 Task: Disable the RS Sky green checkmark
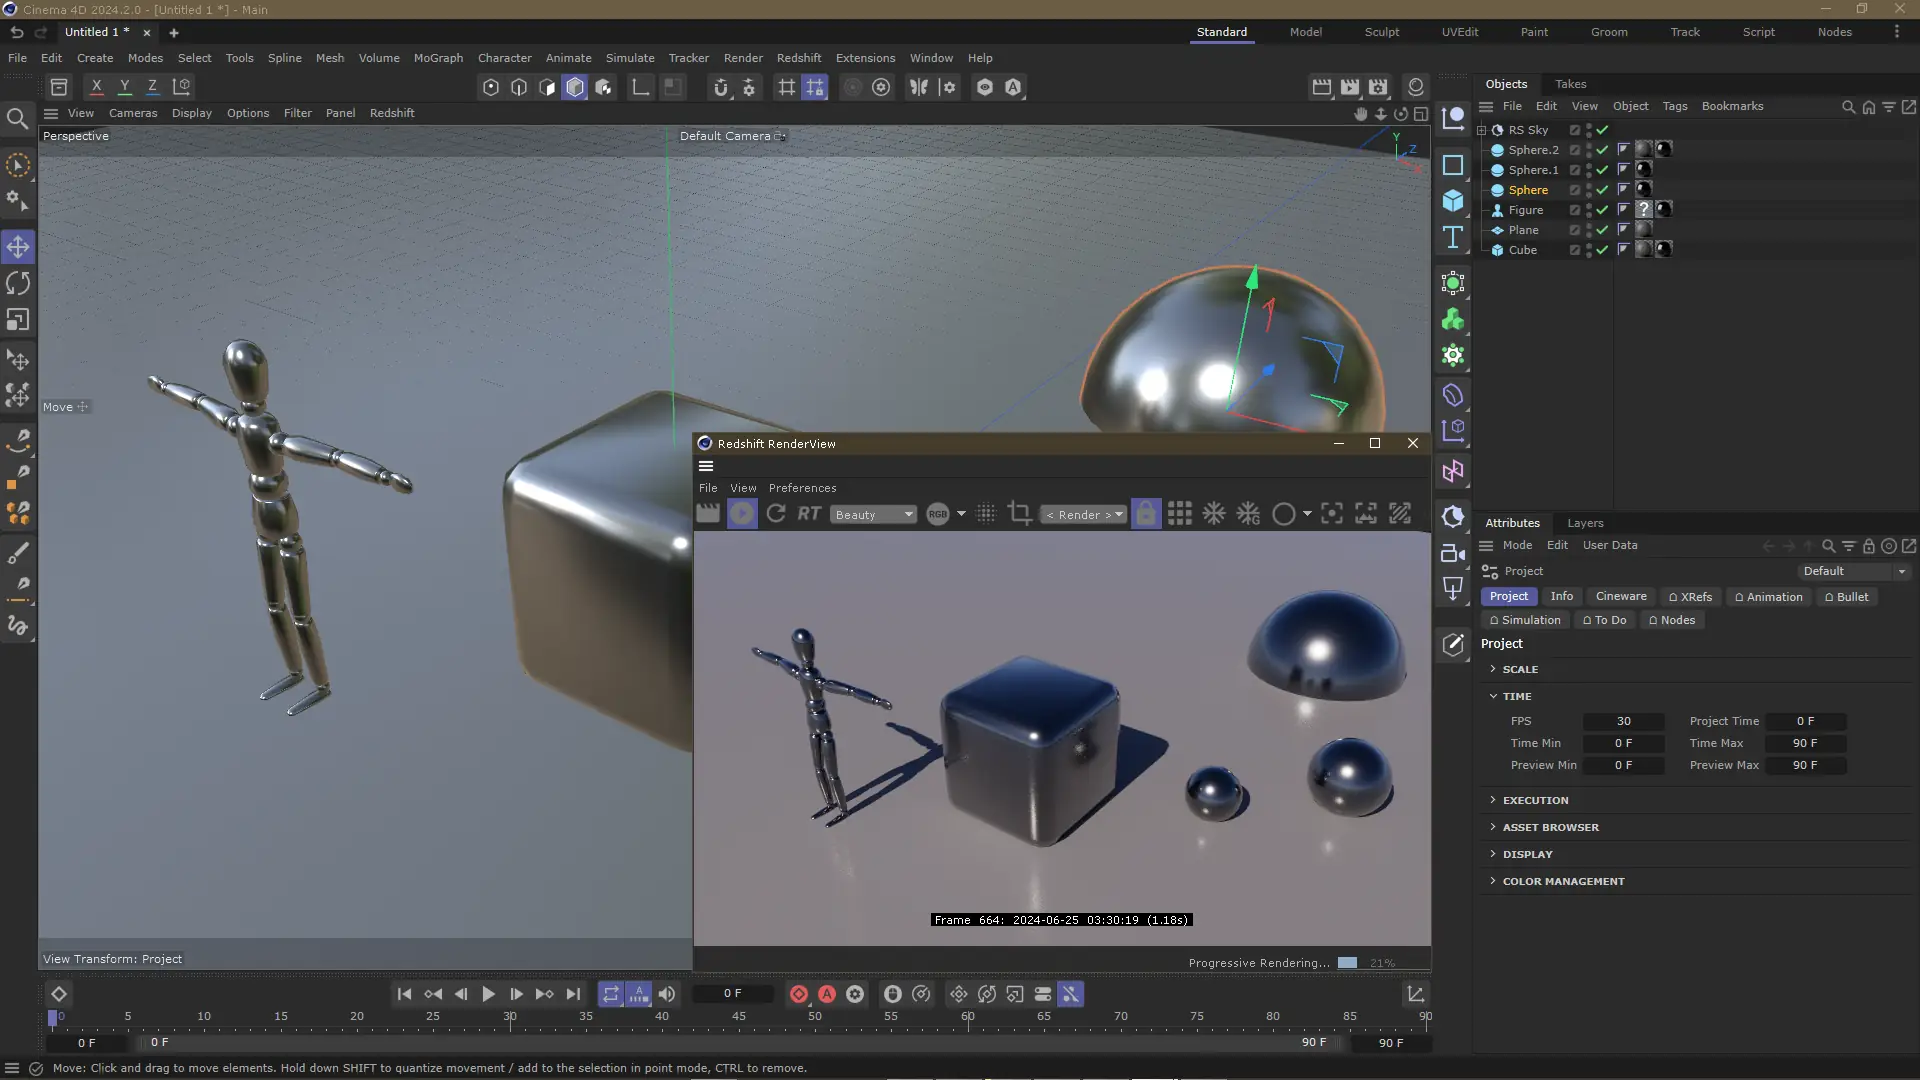pyautogui.click(x=1602, y=130)
